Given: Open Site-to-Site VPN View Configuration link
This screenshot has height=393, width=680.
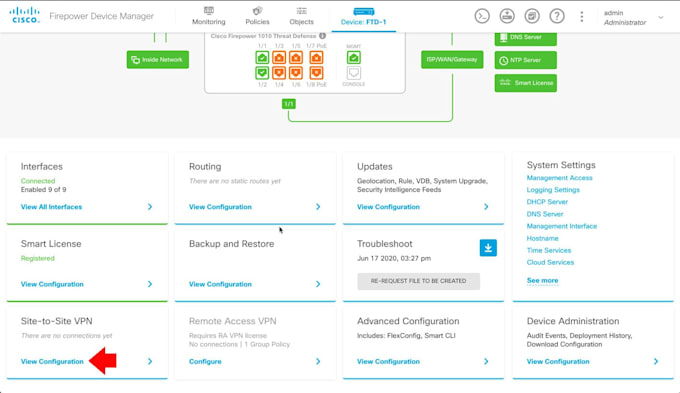Looking at the screenshot, I should (52, 361).
